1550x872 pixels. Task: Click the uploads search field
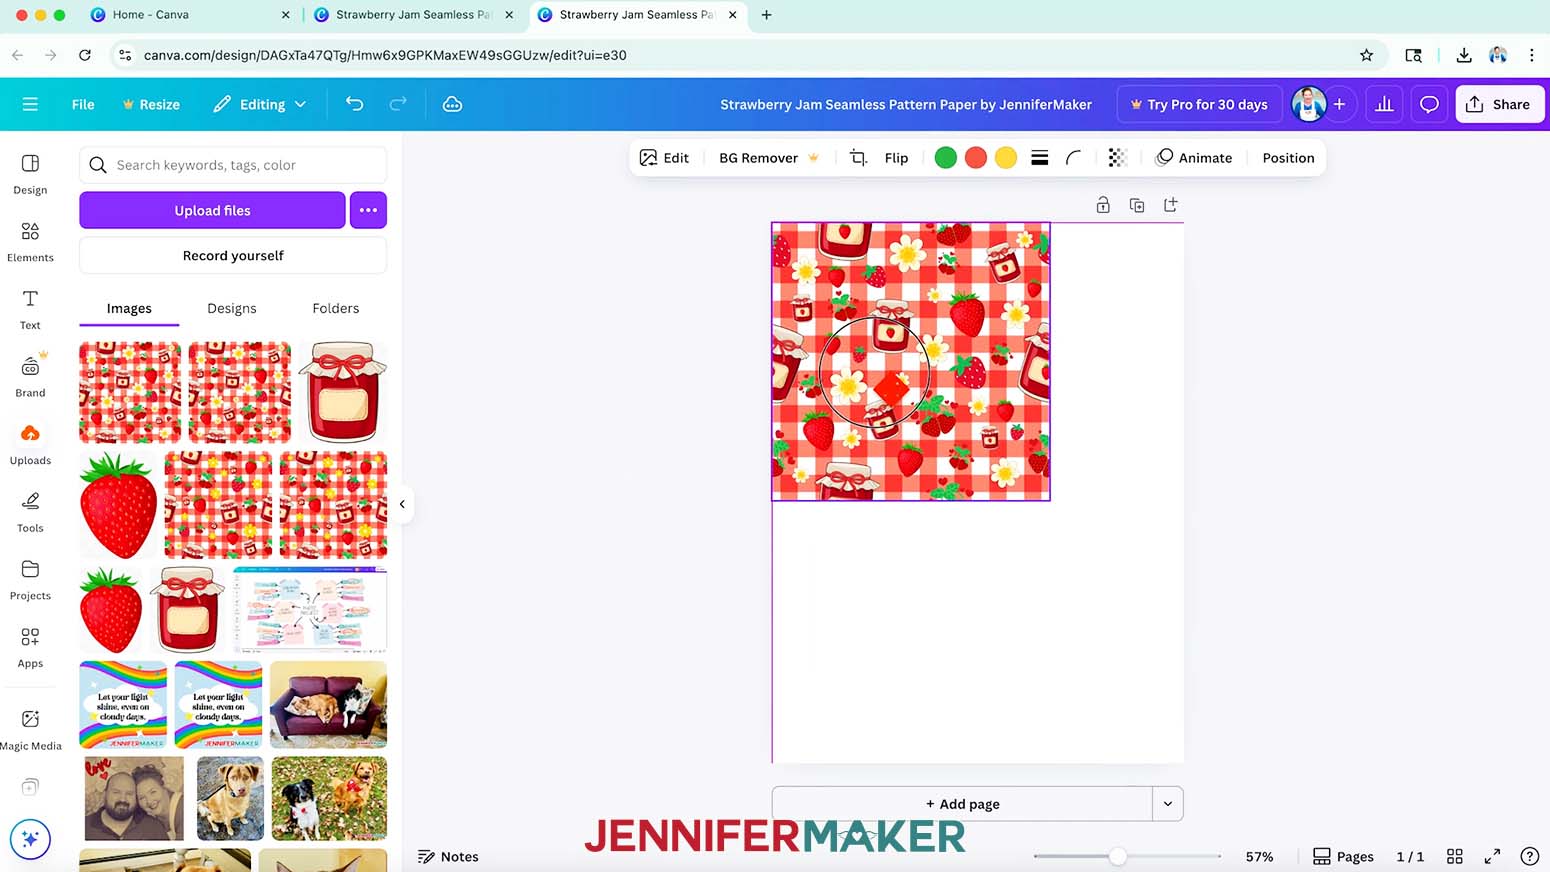click(233, 165)
